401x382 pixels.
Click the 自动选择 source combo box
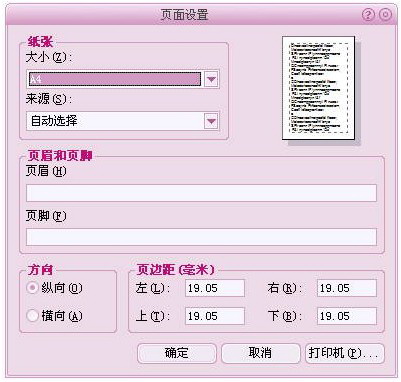tap(122, 121)
